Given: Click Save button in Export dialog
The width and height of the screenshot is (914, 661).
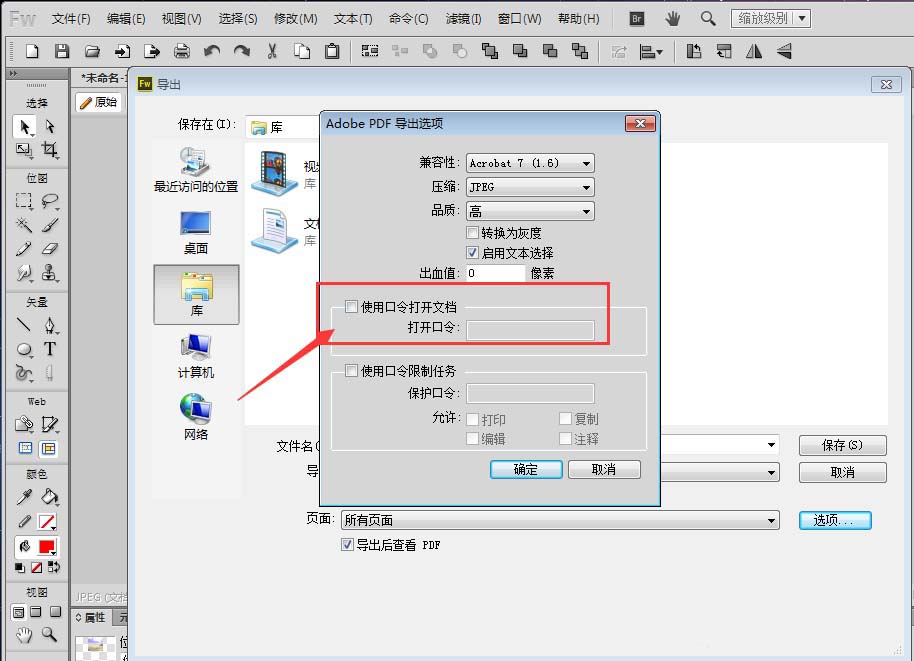Looking at the screenshot, I should click(x=842, y=445).
